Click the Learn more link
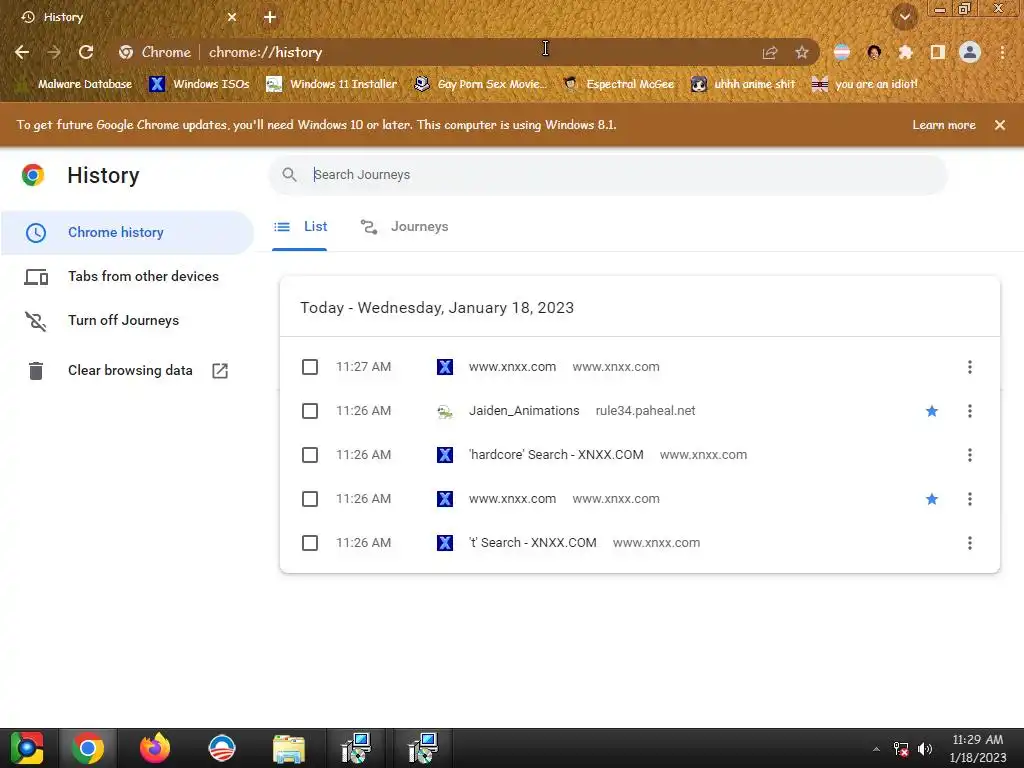This screenshot has height=768, width=1024. coord(944,125)
